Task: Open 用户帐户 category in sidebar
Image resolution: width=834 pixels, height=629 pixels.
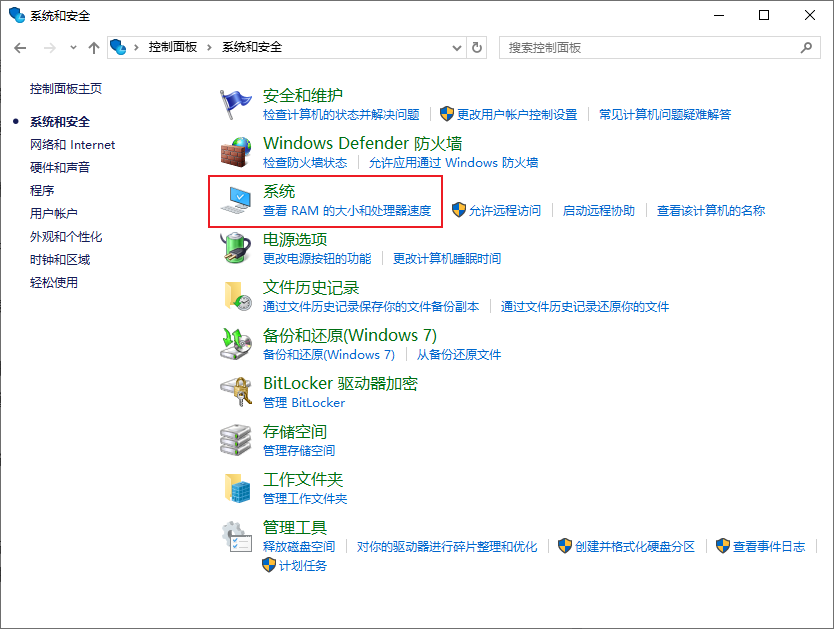Action: 54,213
